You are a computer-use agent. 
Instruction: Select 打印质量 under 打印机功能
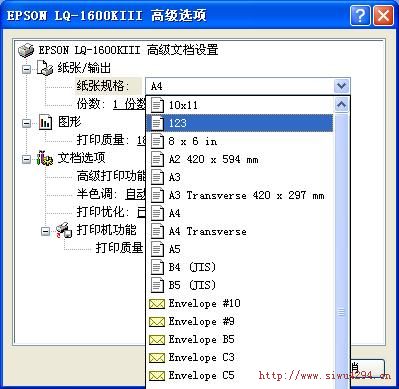119,248
